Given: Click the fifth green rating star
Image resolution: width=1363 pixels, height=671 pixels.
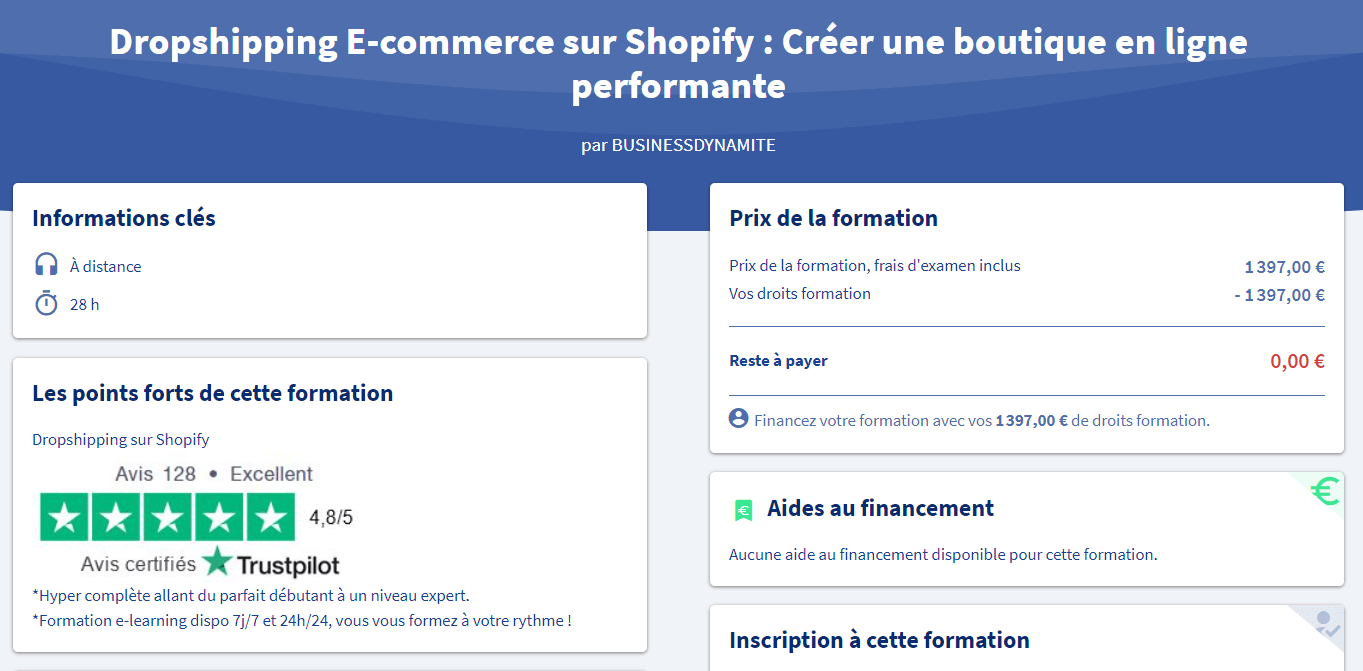Looking at the screenshot, I should 270,517.
